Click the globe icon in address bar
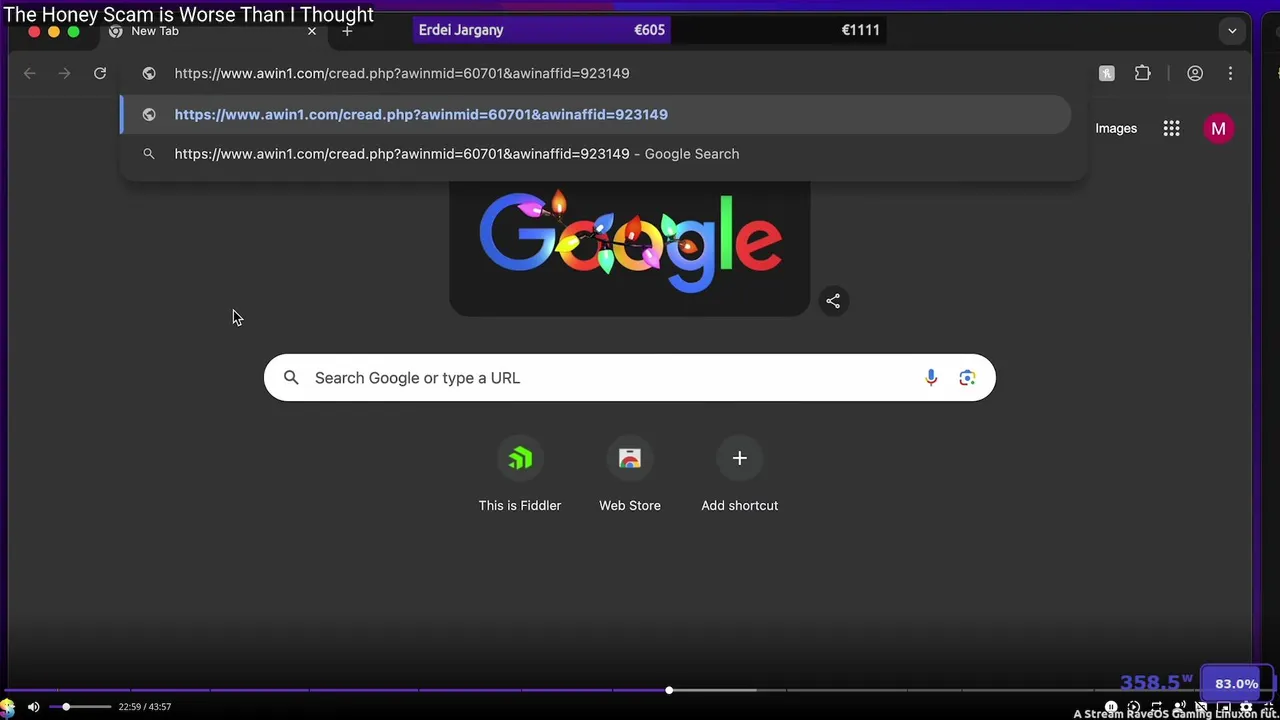The image size is (1280, 720). click(149, 73)
